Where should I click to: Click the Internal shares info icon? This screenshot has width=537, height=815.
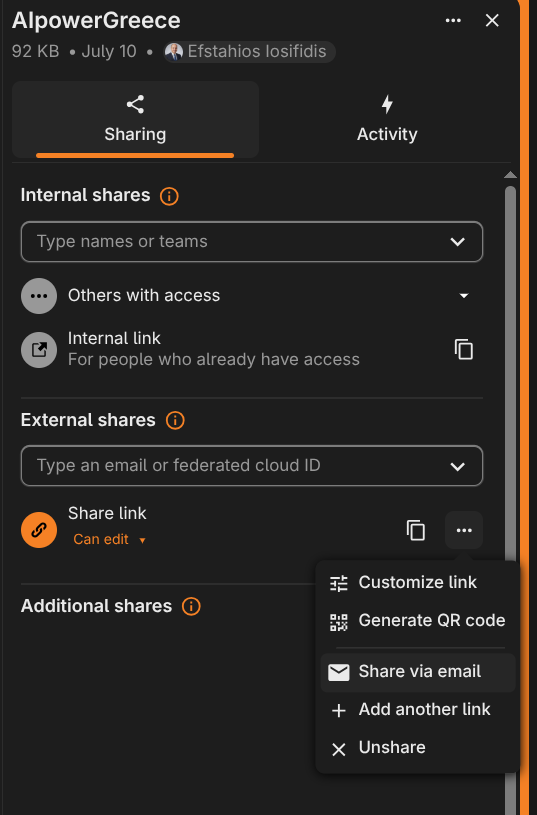click(169, 196)
